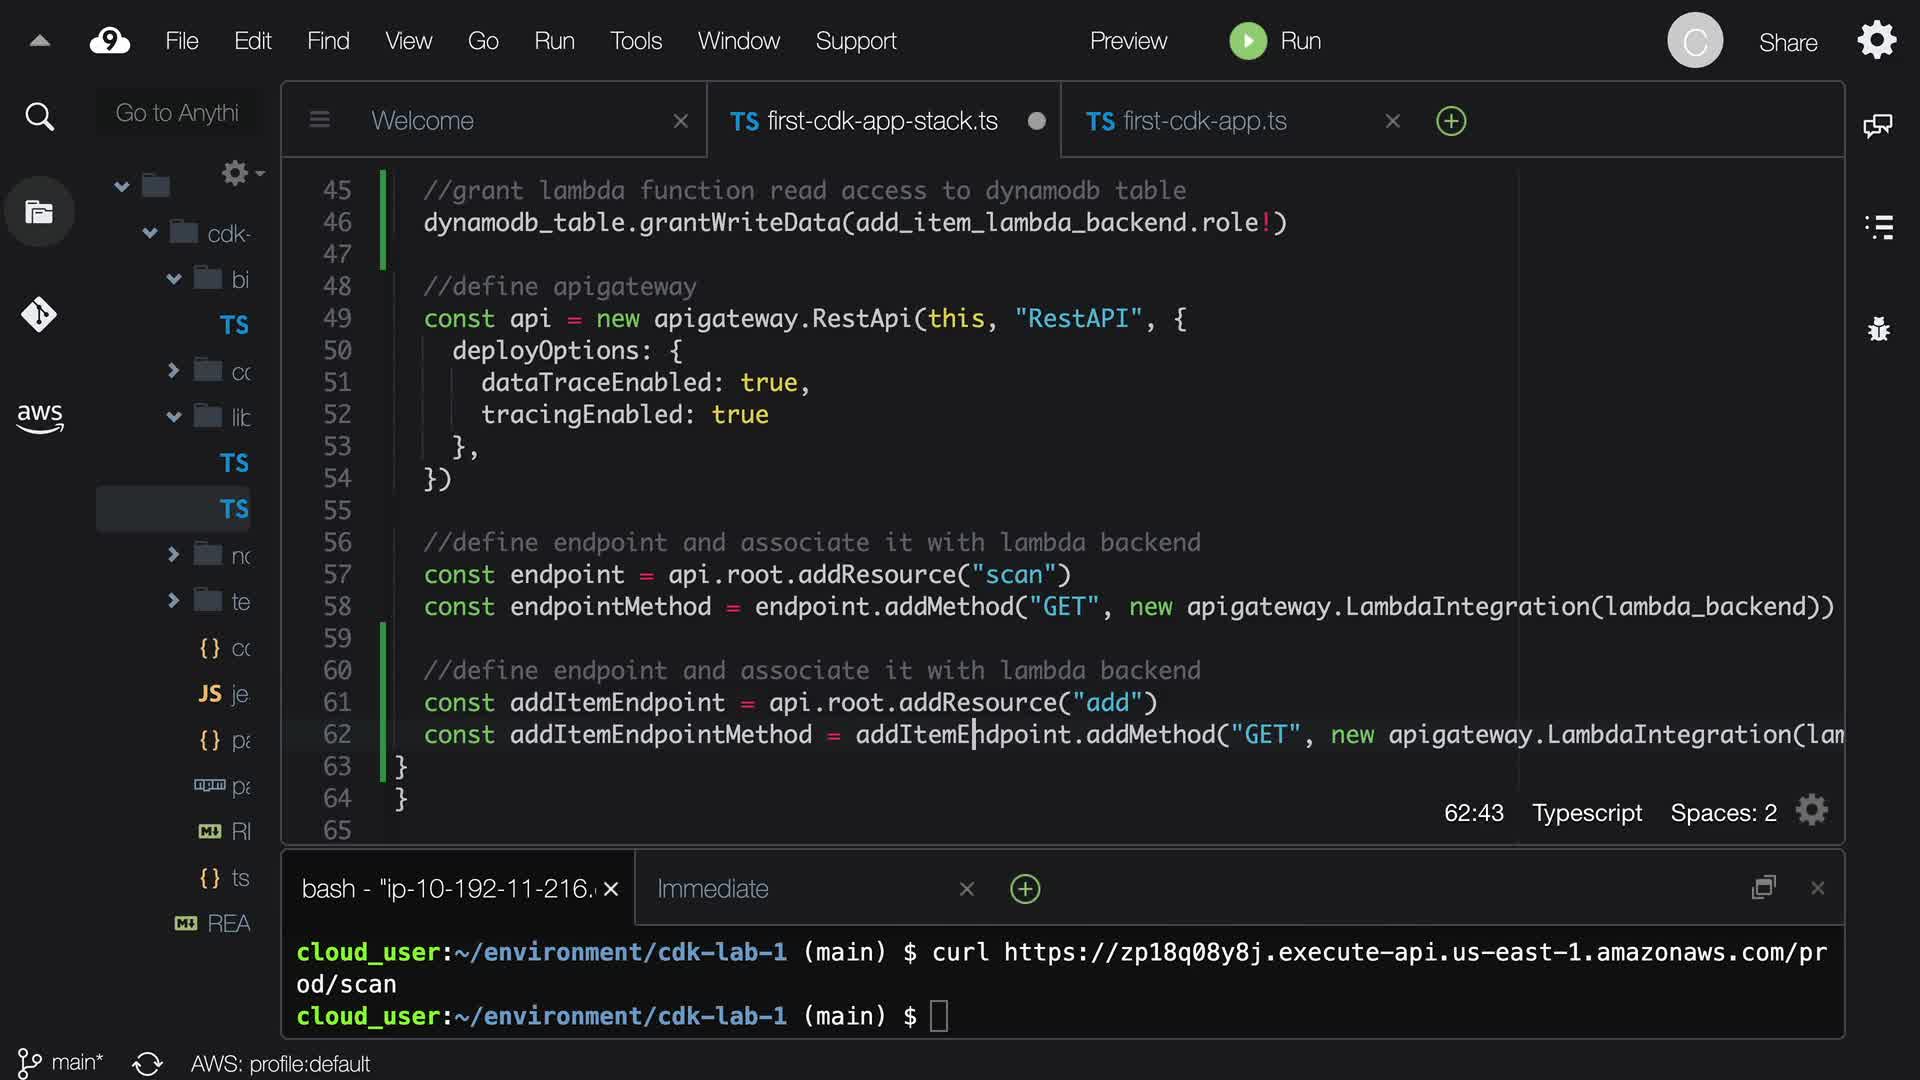Open the Outline panel on right sidebar
Viewport: 1920px width, 1080px height.
pos(1878,227)
